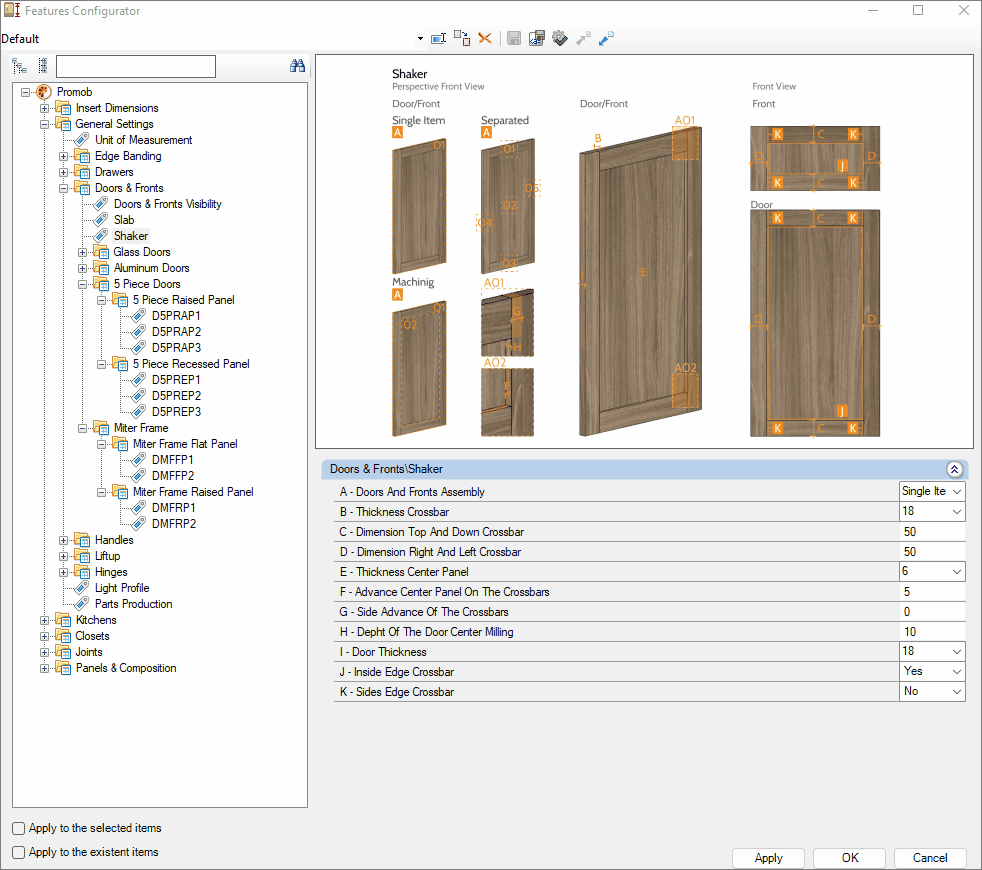
Task: Open the Thickness Center Panel dropdown
Action: coord(957,572)
